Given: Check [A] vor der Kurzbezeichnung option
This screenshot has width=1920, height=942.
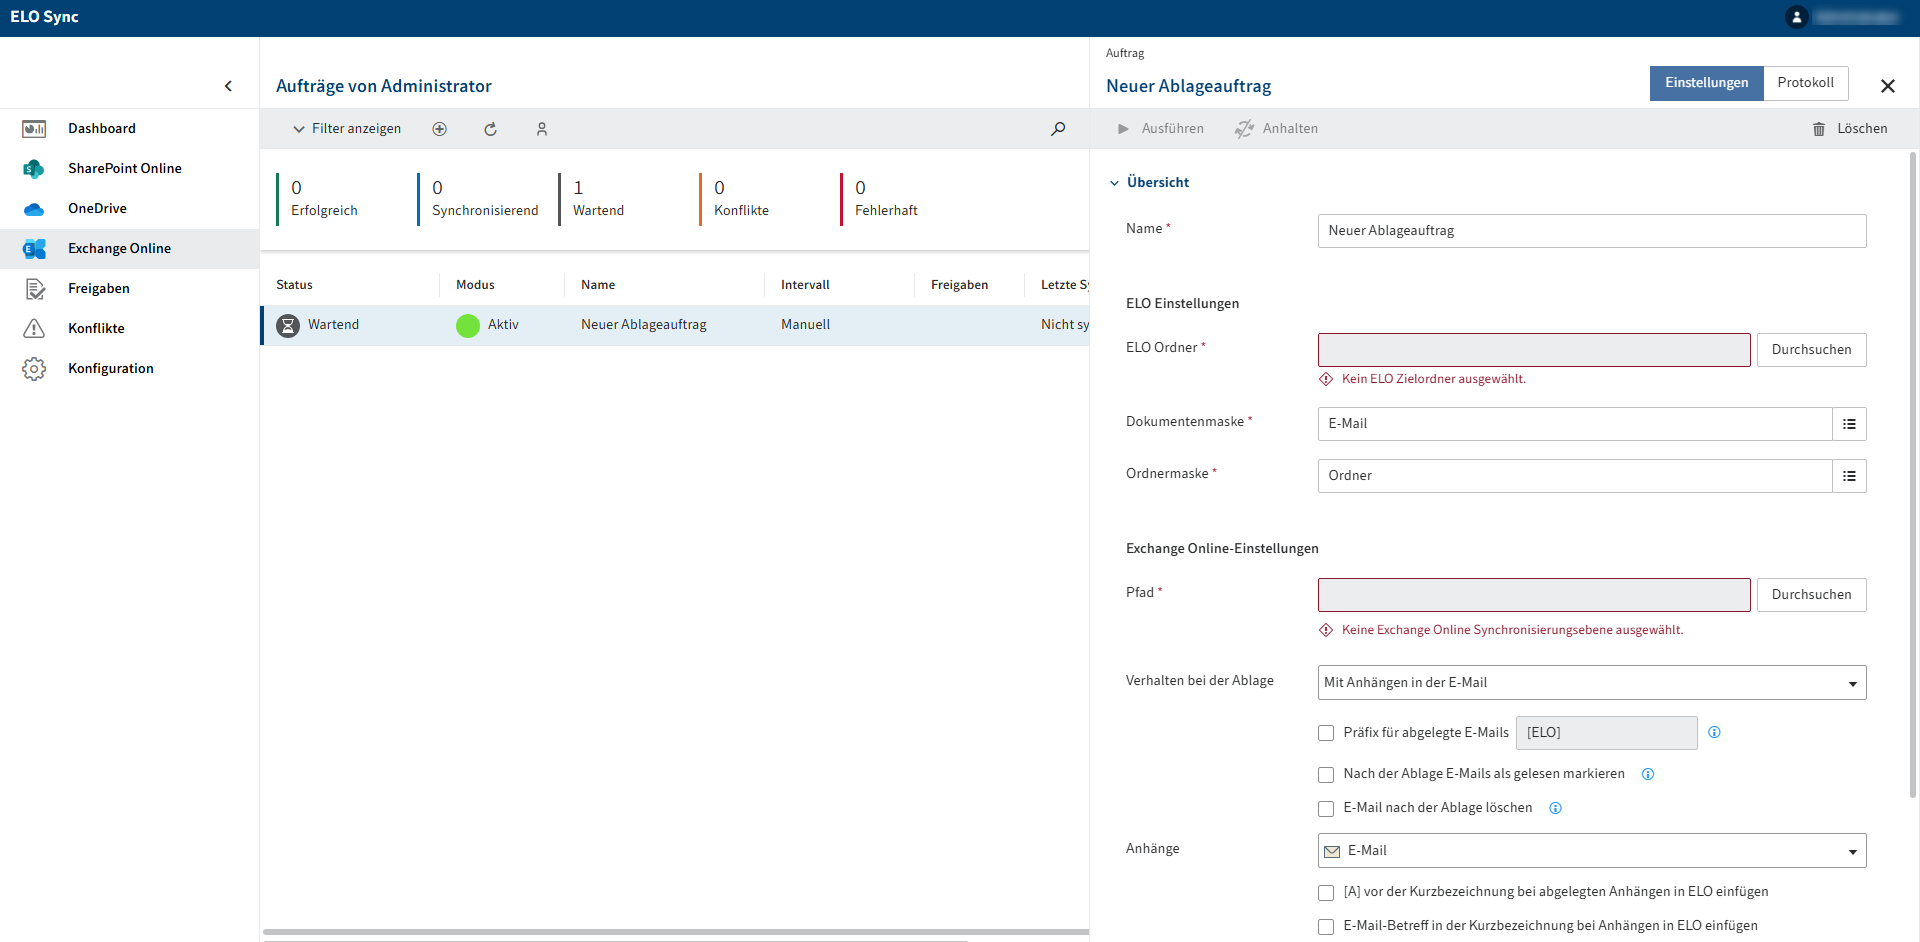Looking at the screenshot, I should (1326, 893).
